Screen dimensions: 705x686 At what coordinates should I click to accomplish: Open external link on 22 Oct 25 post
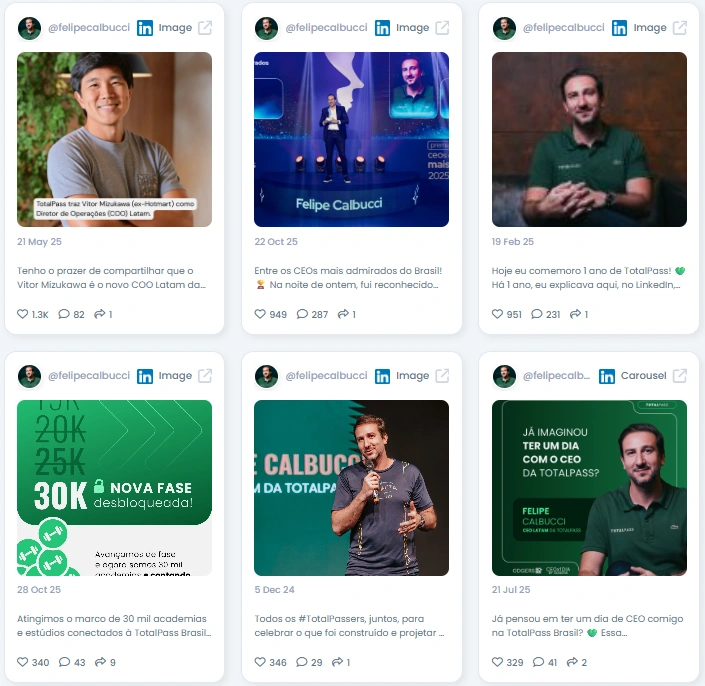442,28
